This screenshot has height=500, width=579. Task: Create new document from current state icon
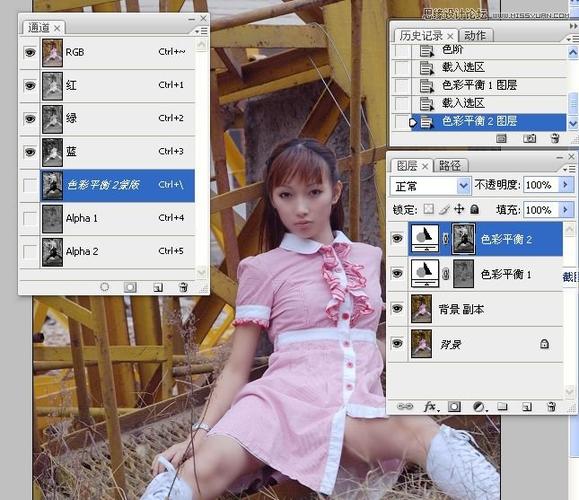[x=501, y=138]
